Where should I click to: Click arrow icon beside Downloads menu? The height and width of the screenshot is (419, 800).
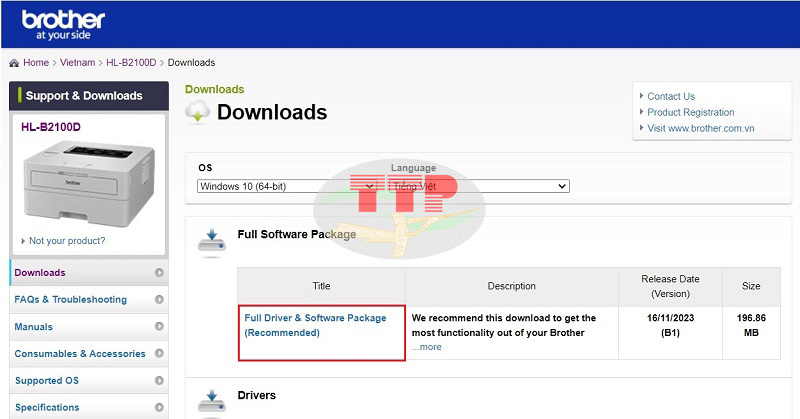coord(159,273)
